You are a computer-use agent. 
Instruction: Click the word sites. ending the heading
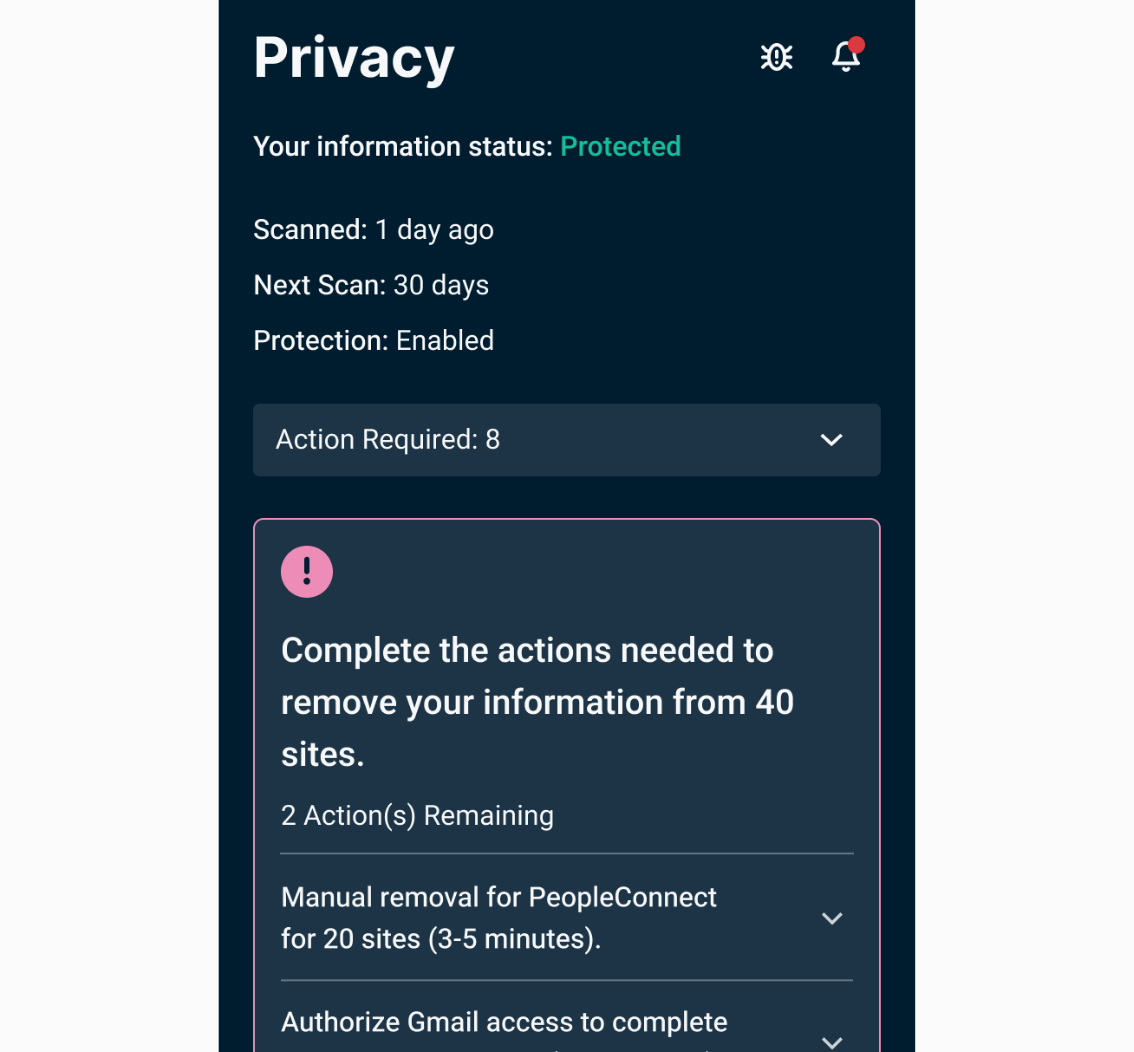(322, 755)
